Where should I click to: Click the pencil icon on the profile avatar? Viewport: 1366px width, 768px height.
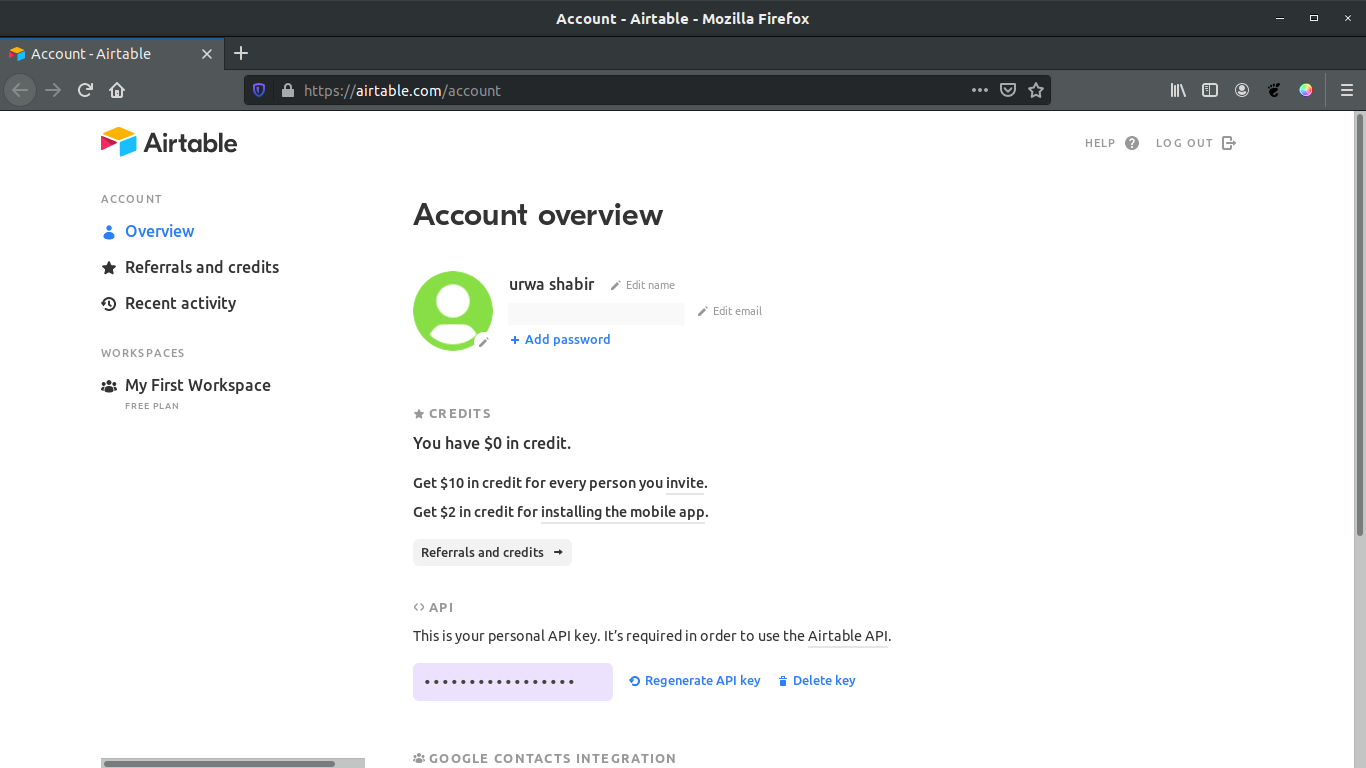[x=483, y=342]
